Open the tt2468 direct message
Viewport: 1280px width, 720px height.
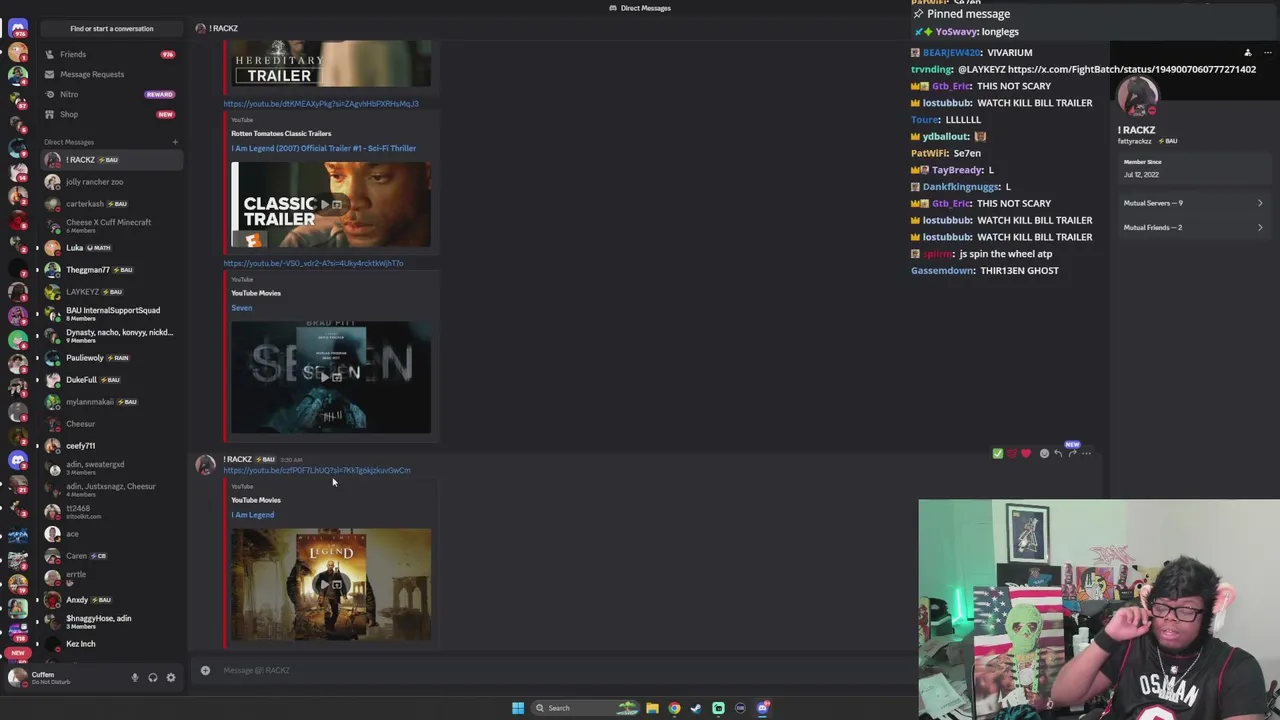[x=112, y=512]
